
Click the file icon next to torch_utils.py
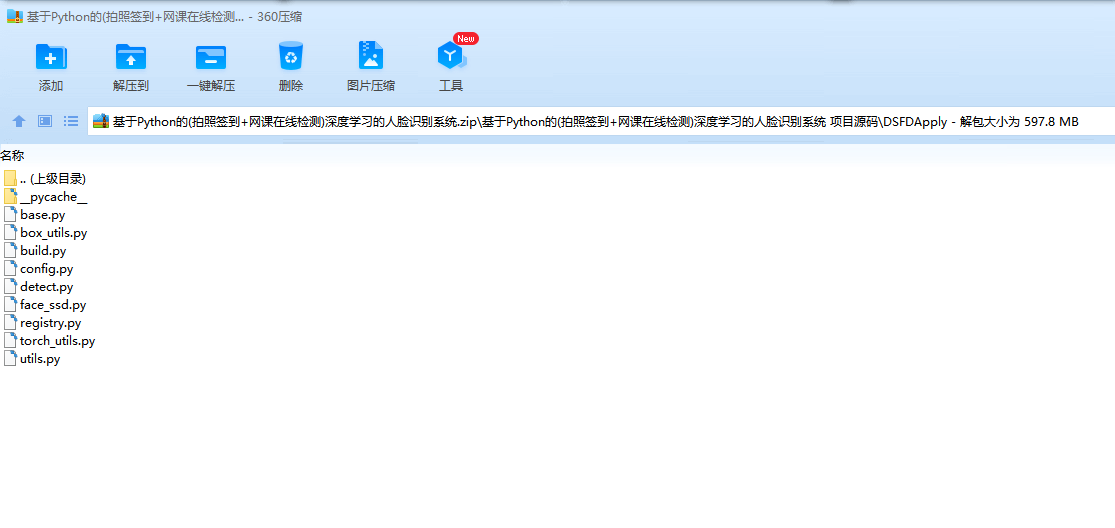coord(10,341)
